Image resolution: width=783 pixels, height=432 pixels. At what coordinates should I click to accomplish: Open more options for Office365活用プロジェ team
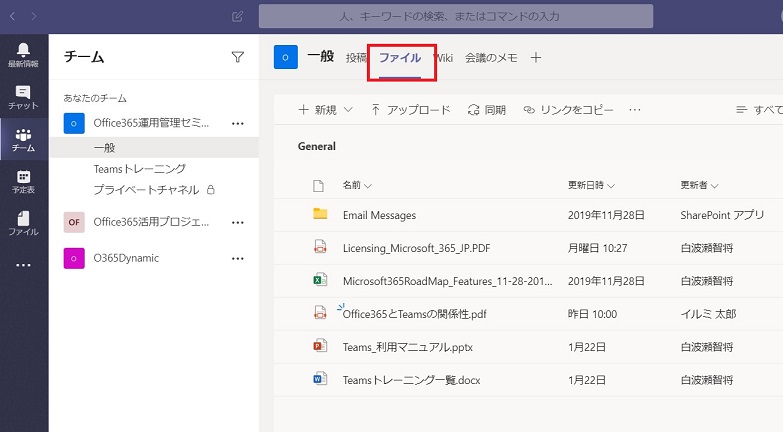(x=238, y=222)
